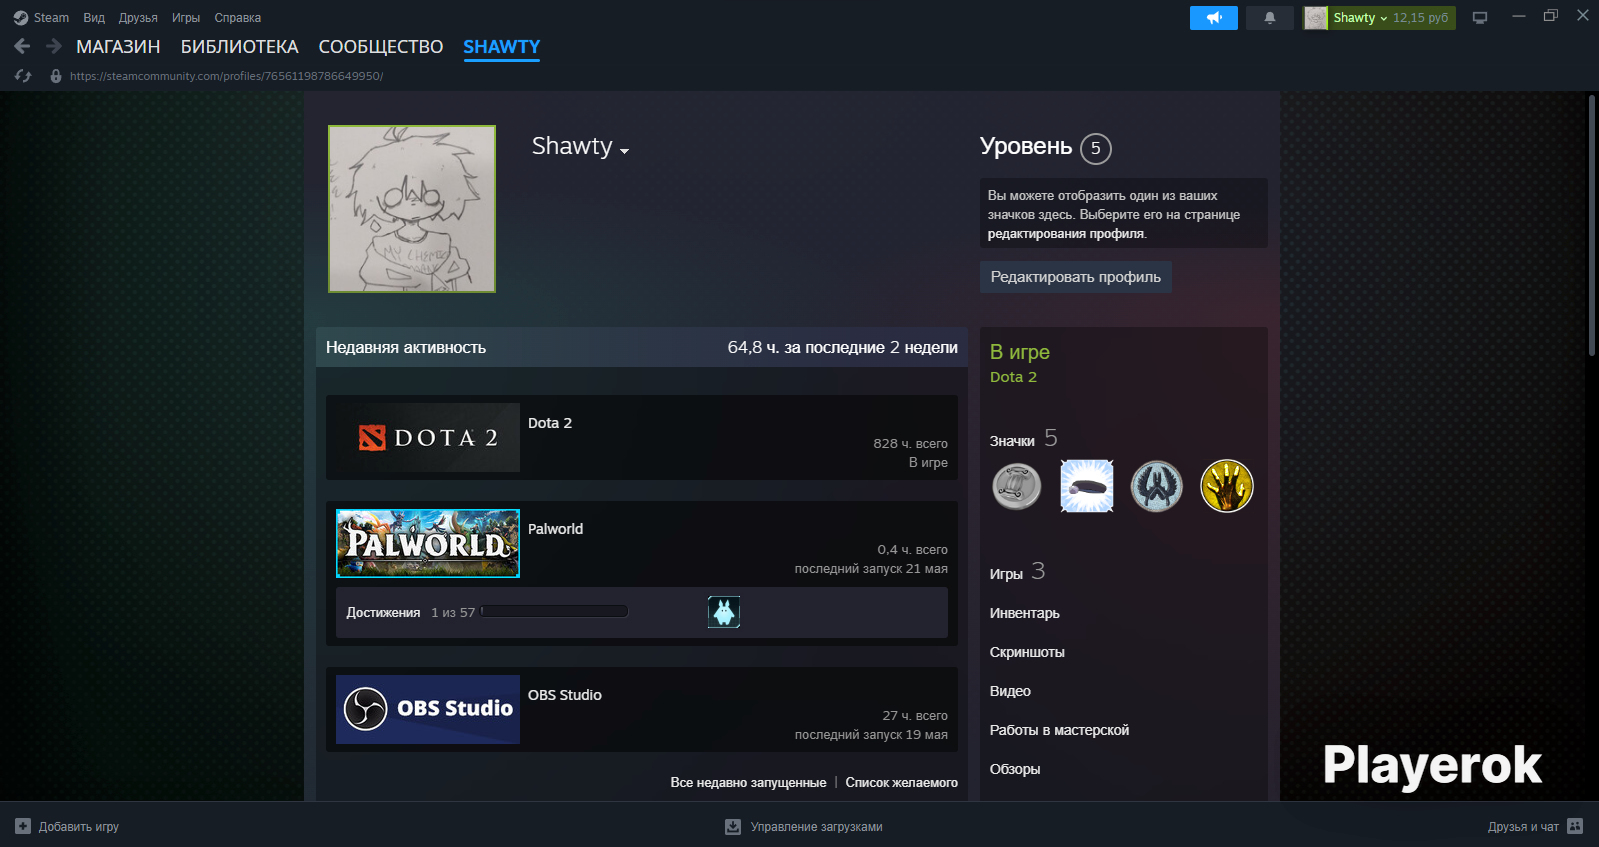Click the Palworld achievements progress bar
Viewport: 1599px width, 847px height.
click(x=554, y=612)
